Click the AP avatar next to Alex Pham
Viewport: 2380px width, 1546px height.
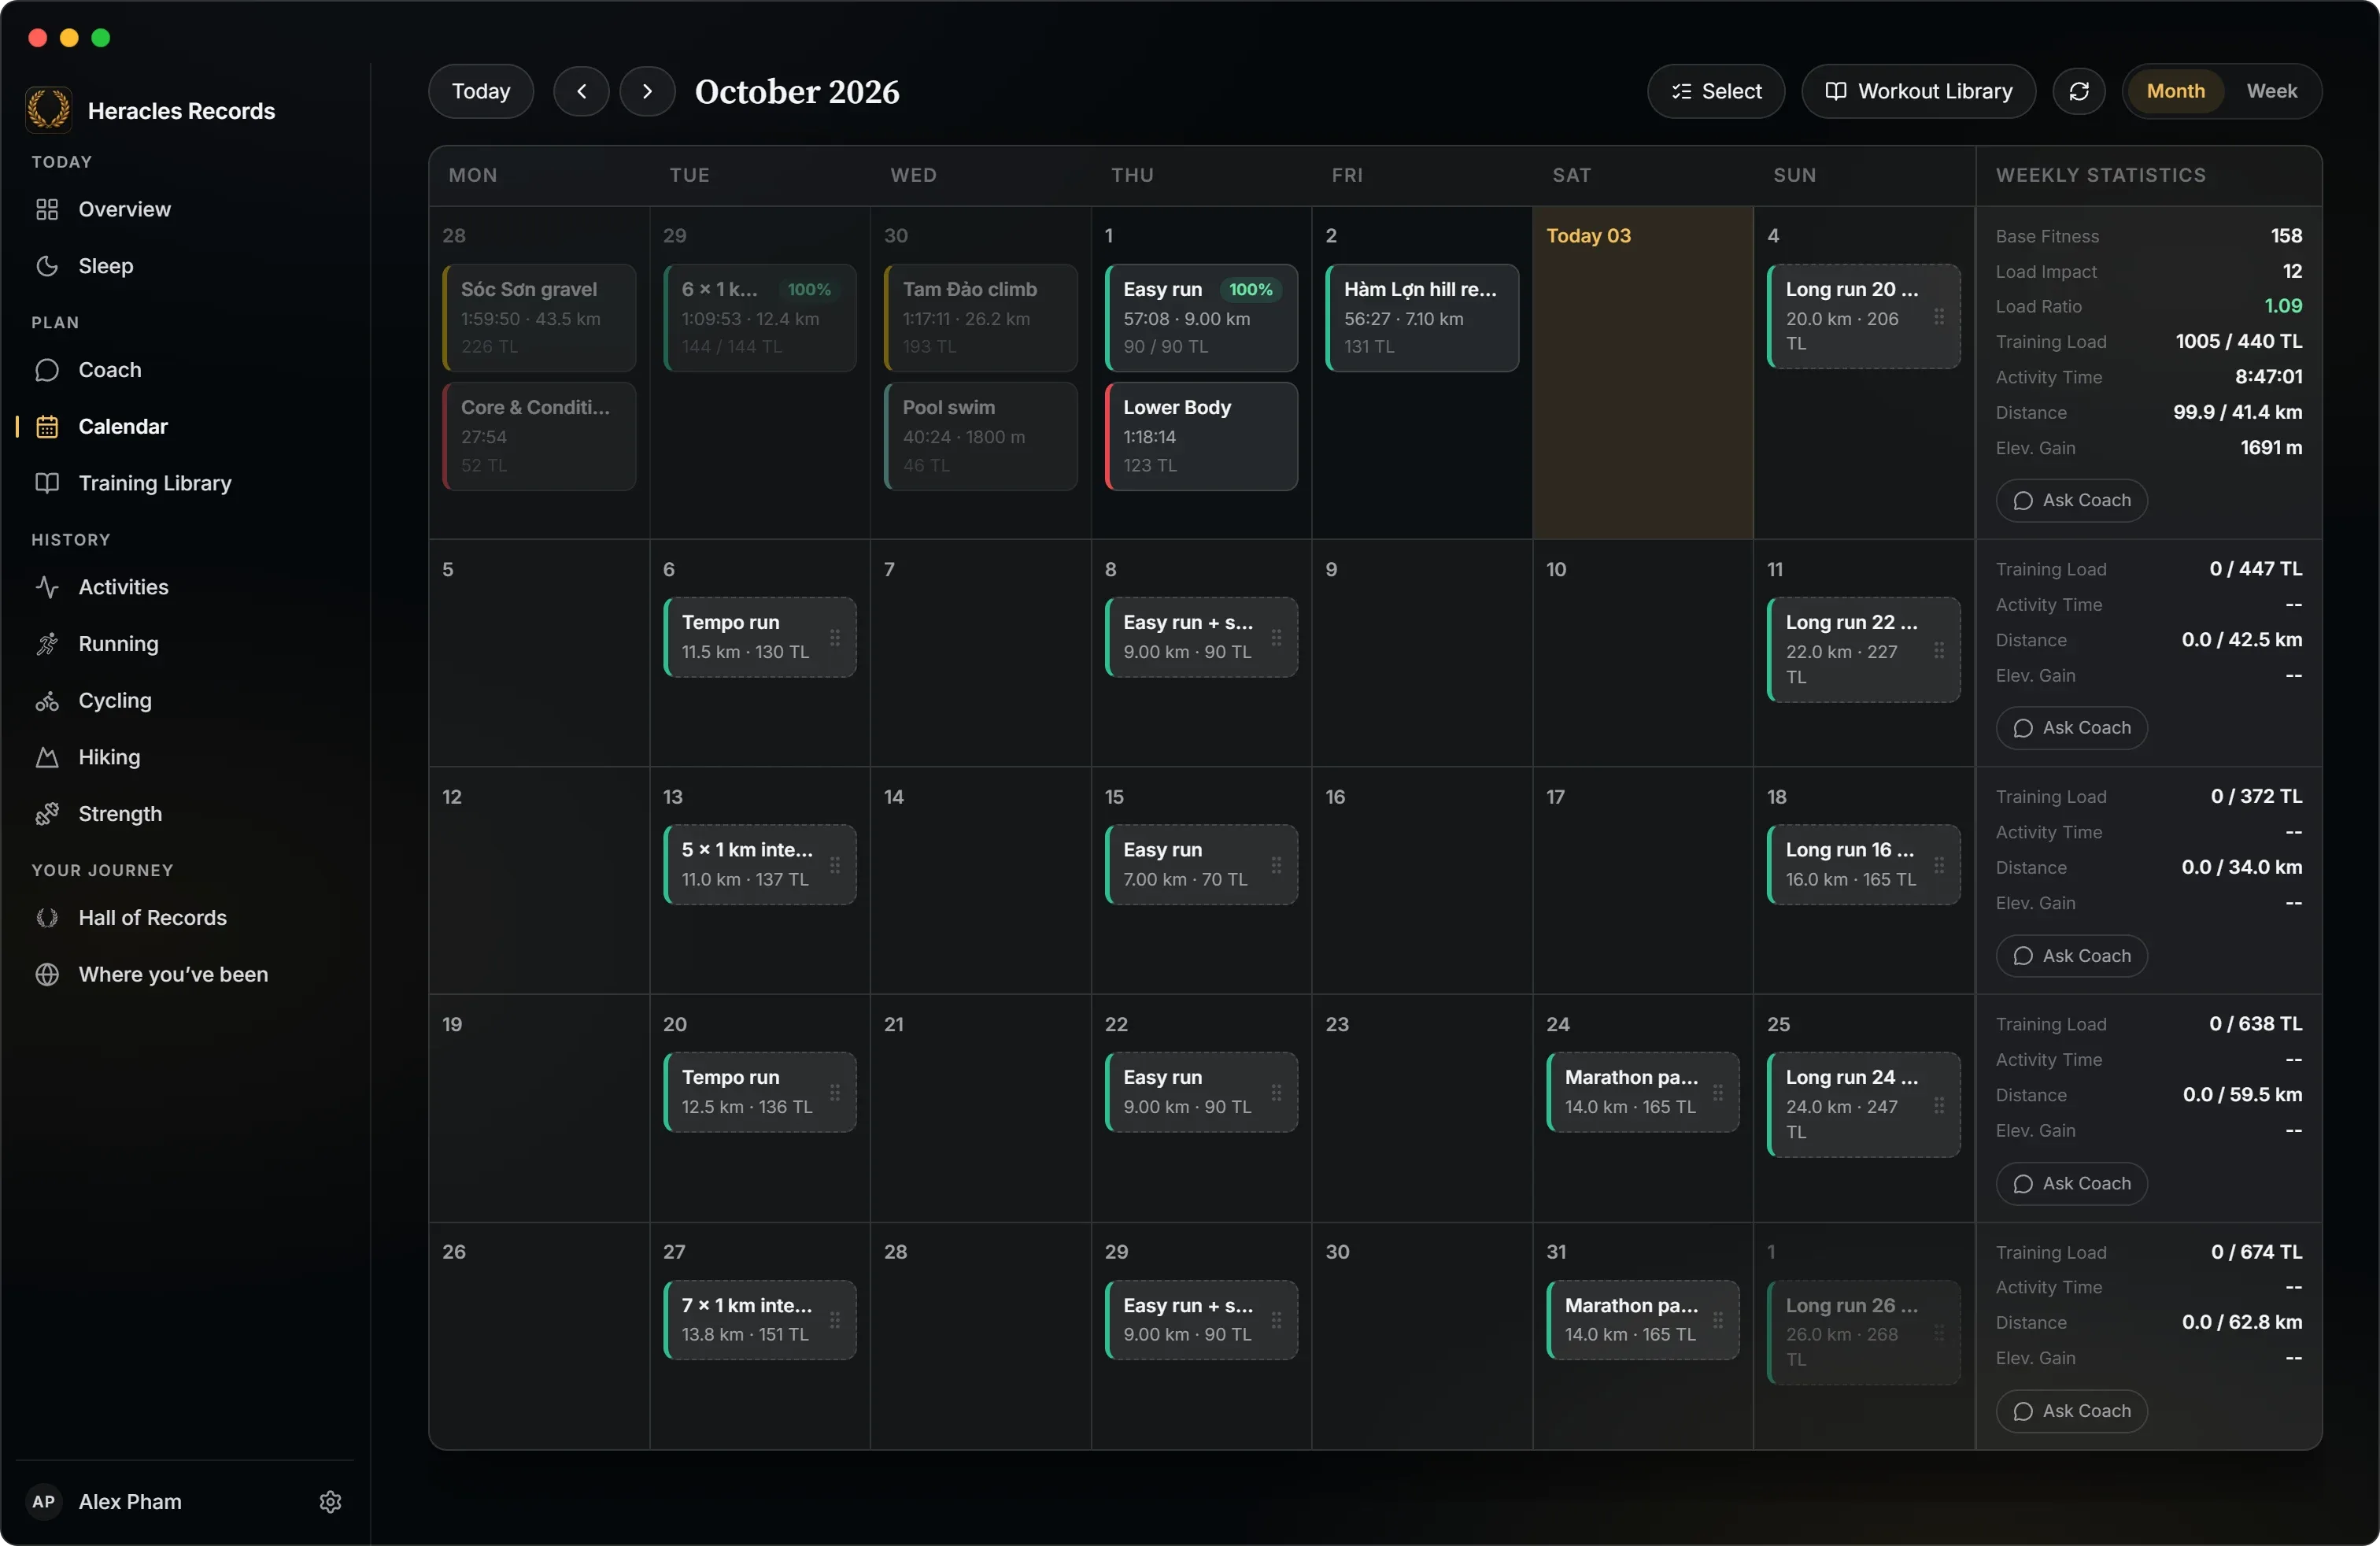coord(44,1502)
